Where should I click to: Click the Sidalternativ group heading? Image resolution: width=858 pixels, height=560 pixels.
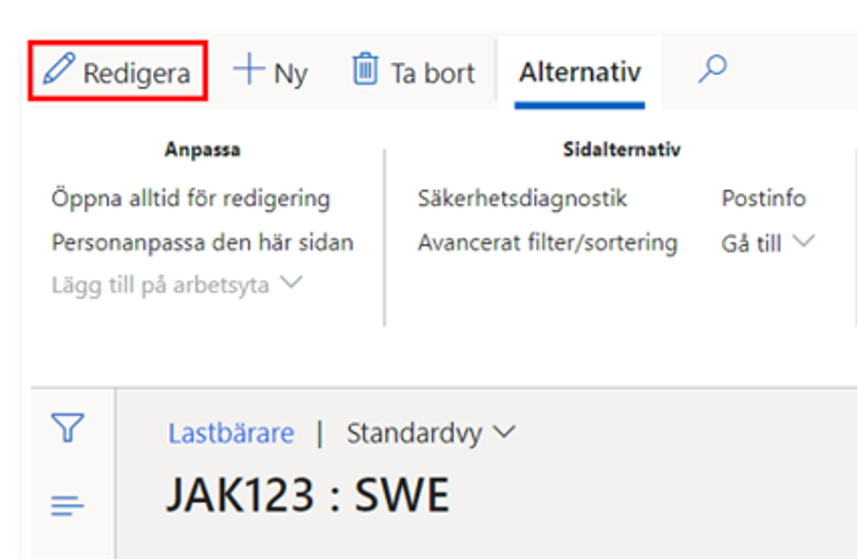click(x=622, y=149)
